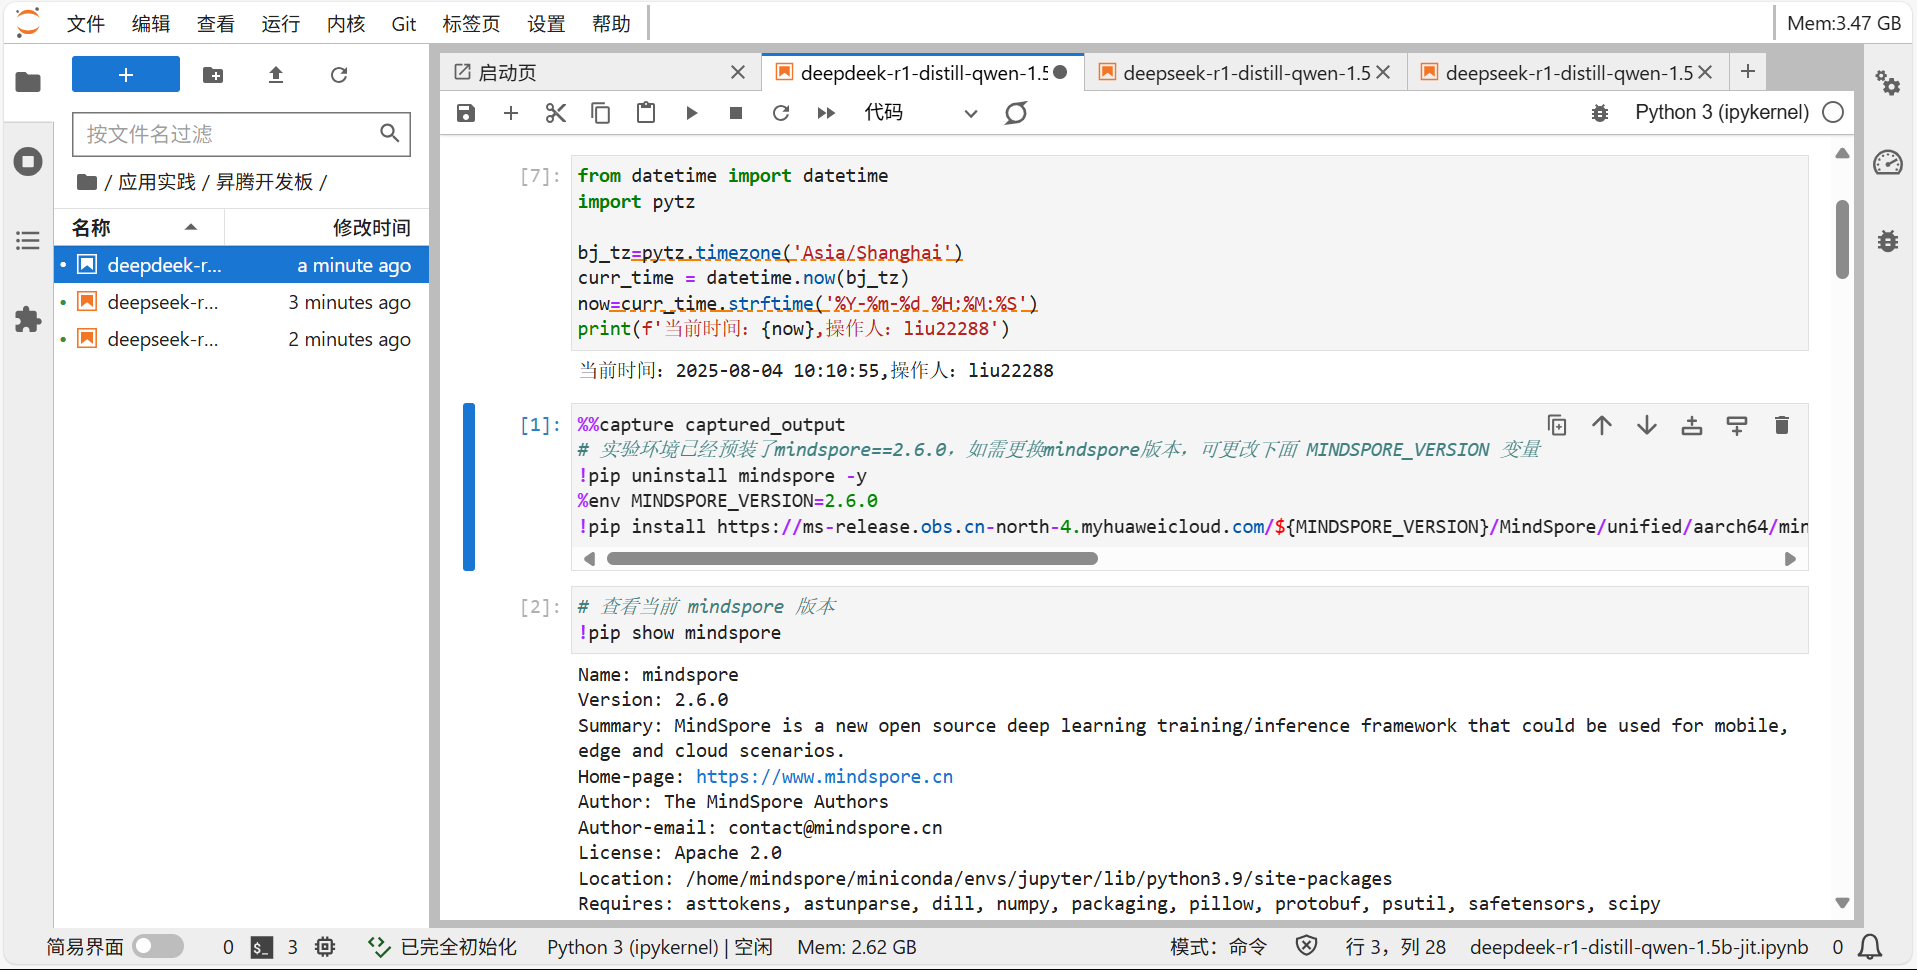Open the debugger panel in right sidebar
1917x970 pixels.
pos(1887,241)
